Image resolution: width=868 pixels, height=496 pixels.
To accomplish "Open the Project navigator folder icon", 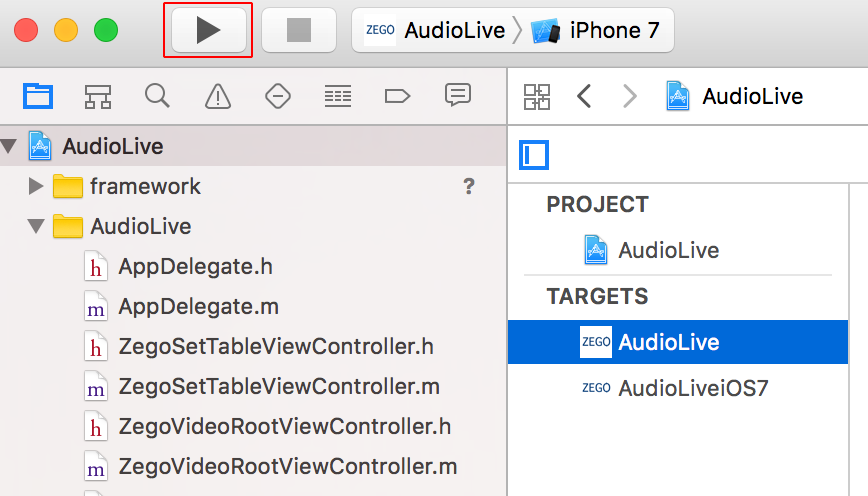I will [38, 96].
